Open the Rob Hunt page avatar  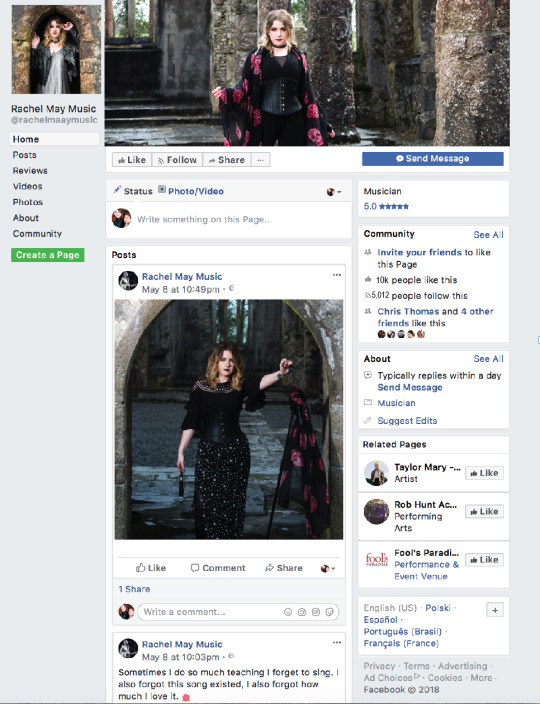point(376,512)
